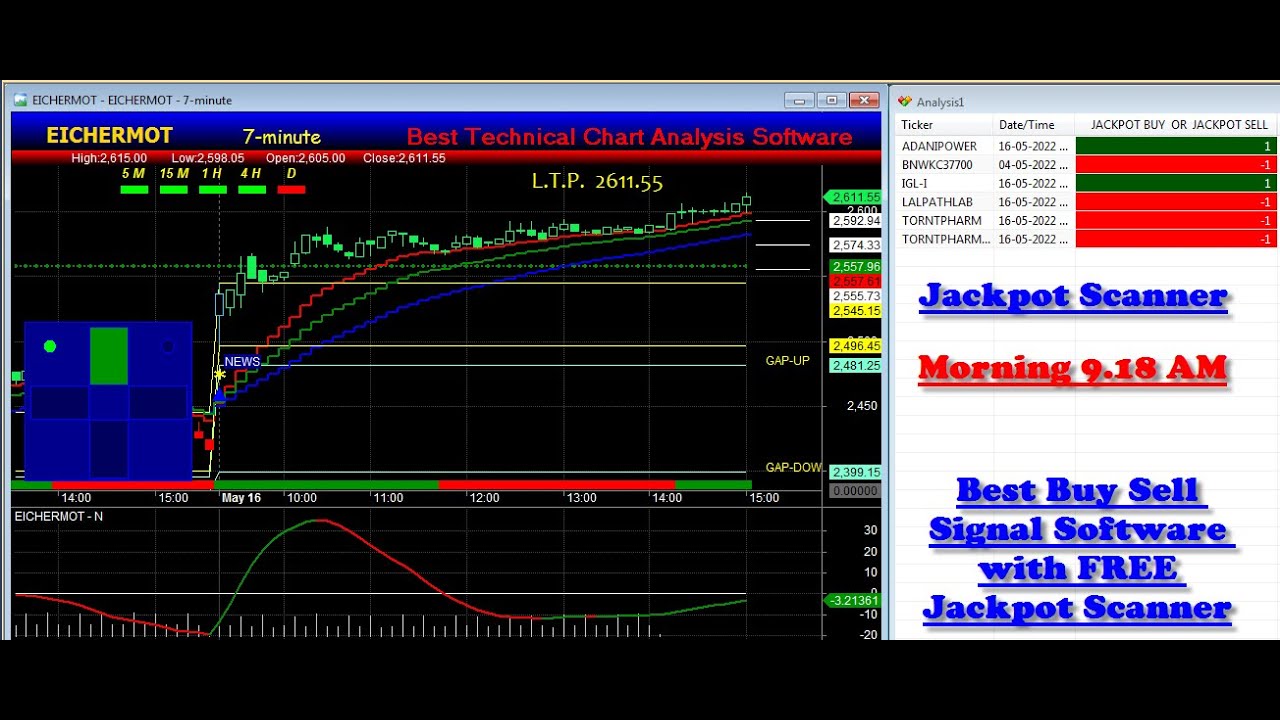
Task: Click the 2,557.96 green price label
Action: pos(856,267)
